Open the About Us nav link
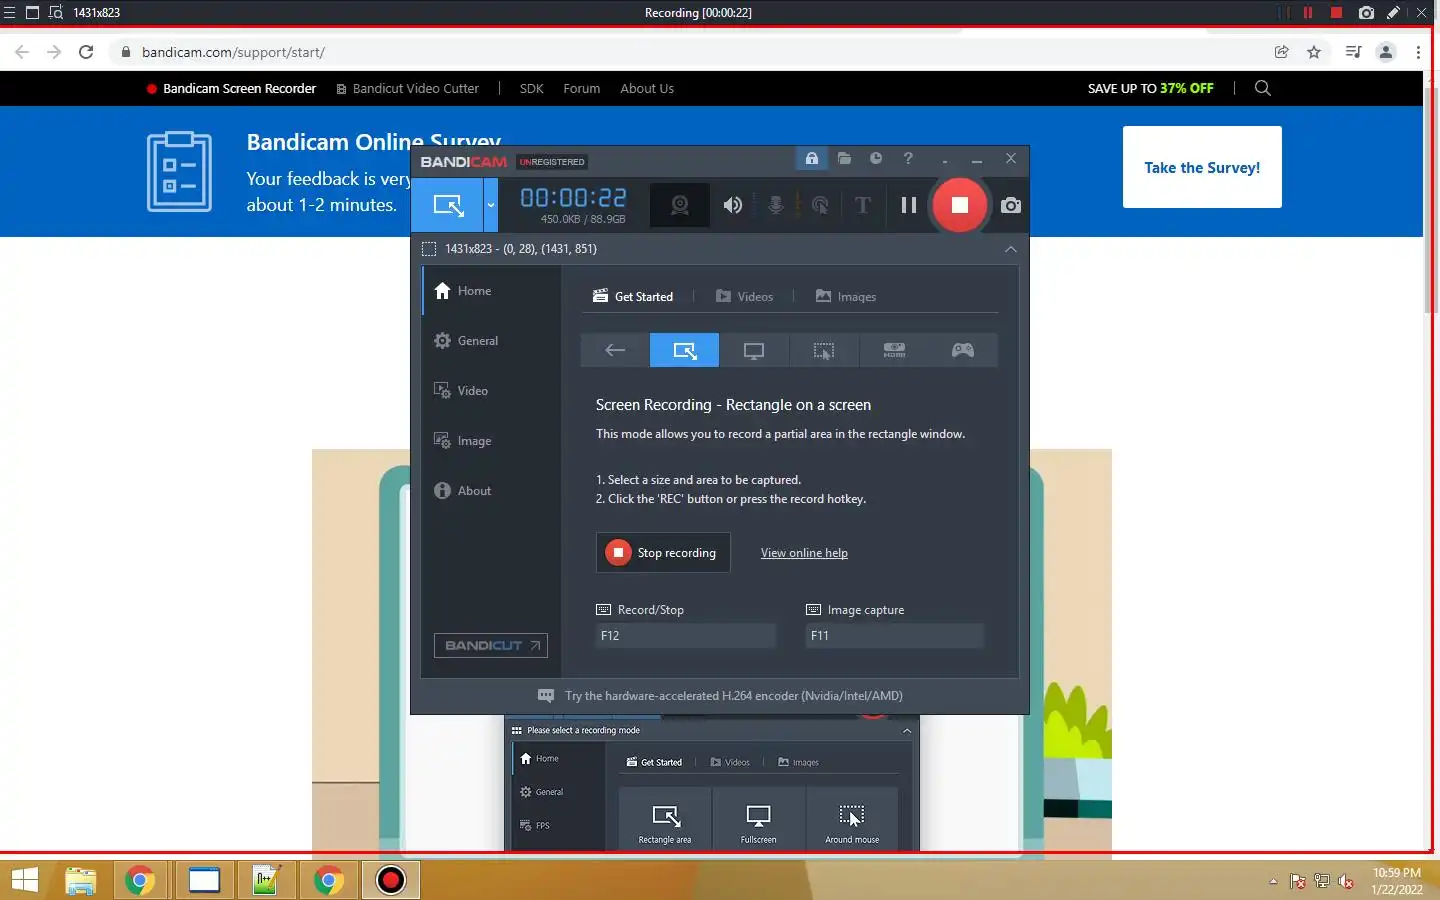The width and height of the screenshot is (1440, 900). (x=647, y=89)
